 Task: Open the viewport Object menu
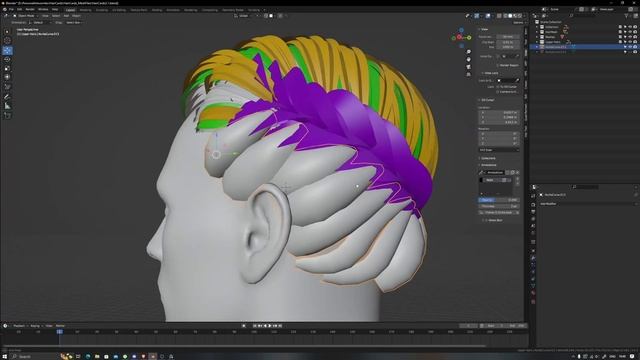76,16
